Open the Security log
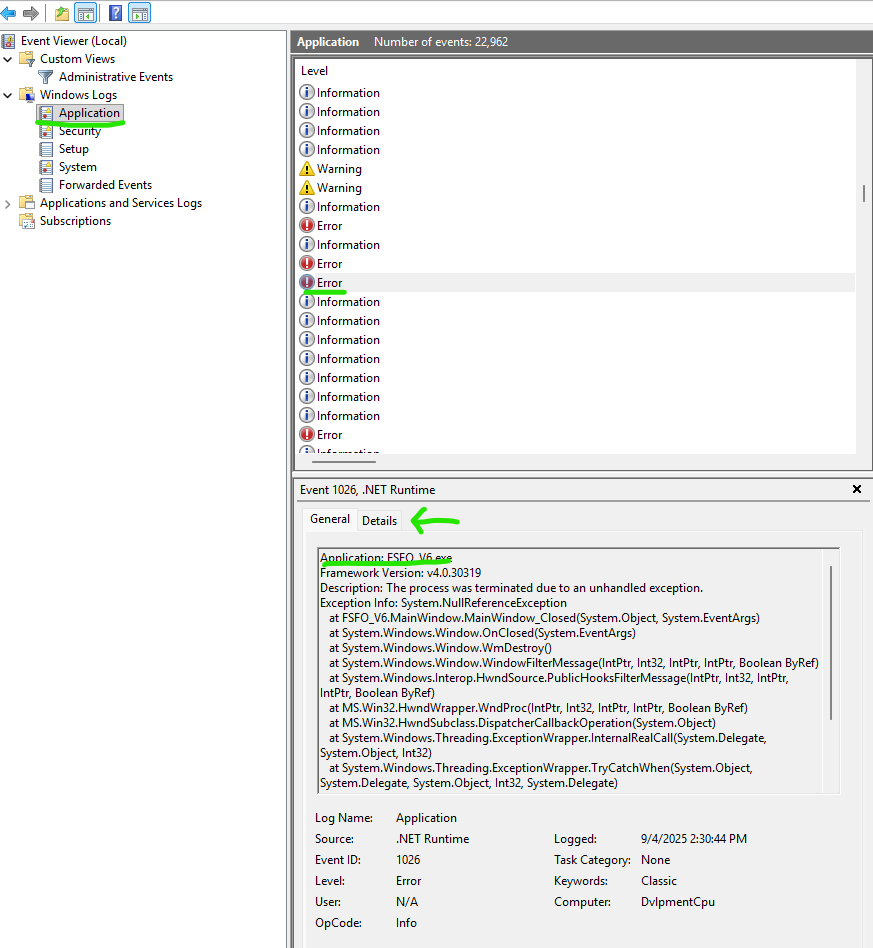The image size is (873, 948). point(79,131)
